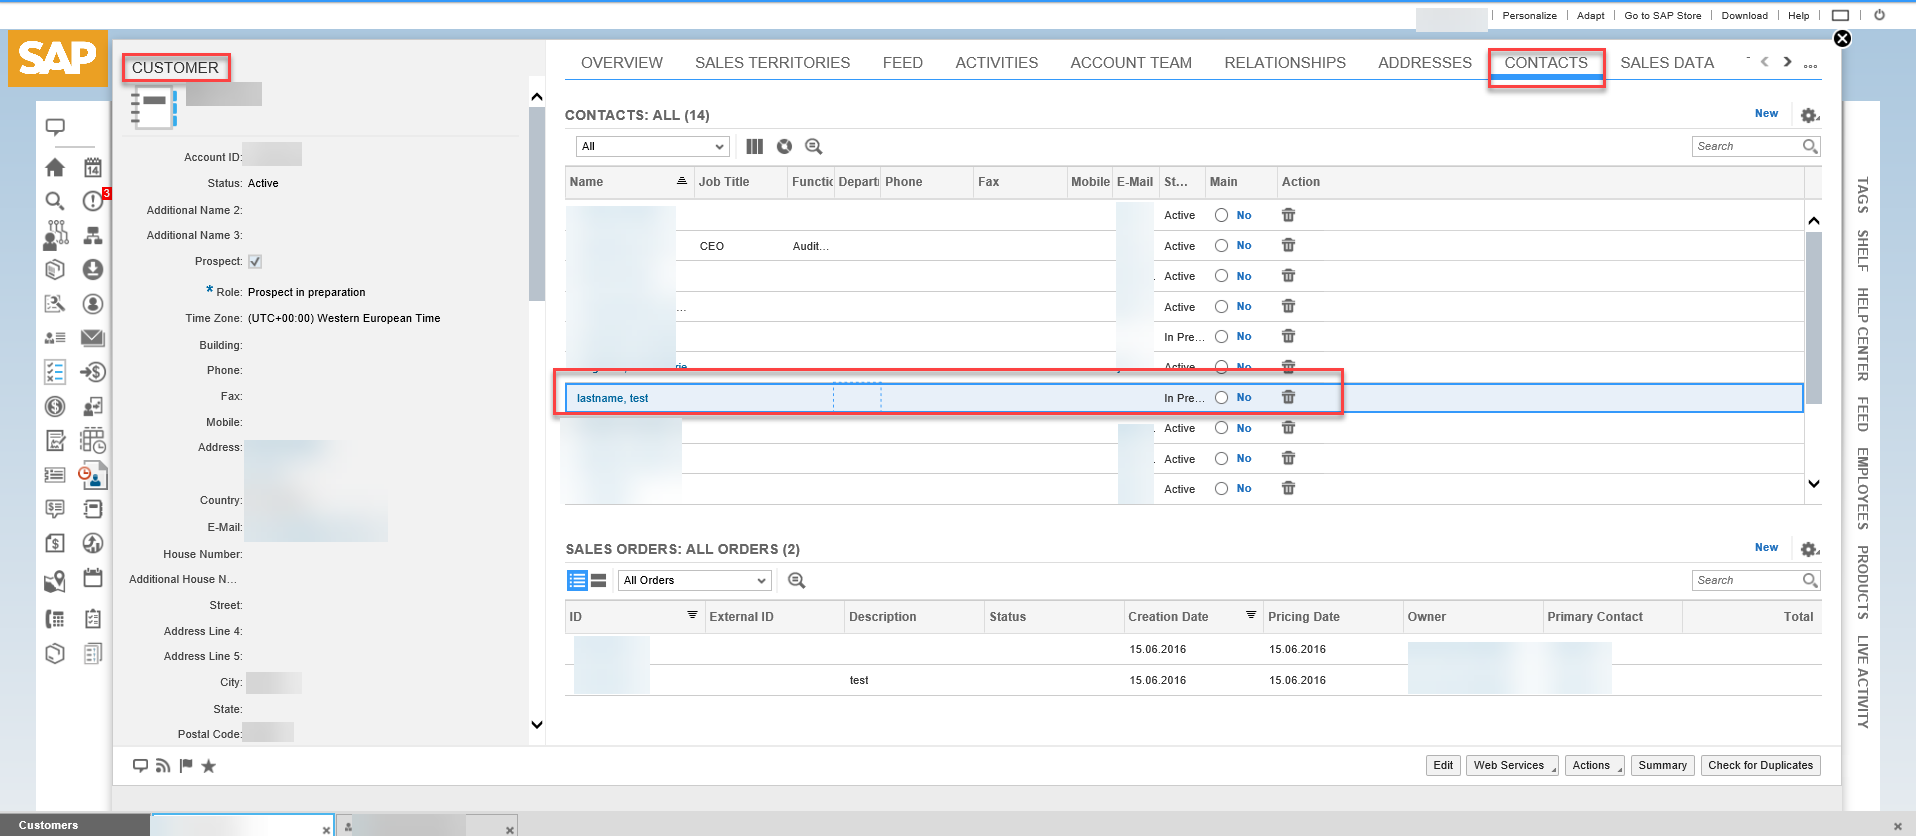Open the contacts All filter dropdown
This screenshot has height=836, width=1916.
(653, 147)
